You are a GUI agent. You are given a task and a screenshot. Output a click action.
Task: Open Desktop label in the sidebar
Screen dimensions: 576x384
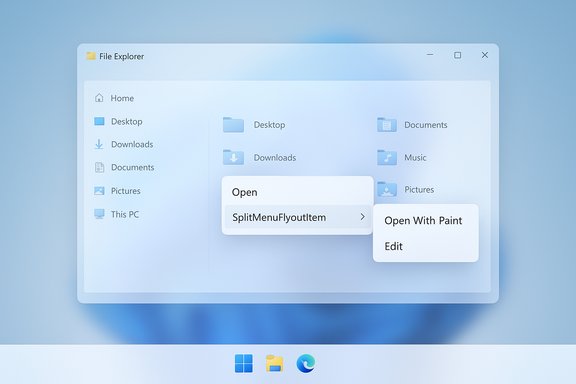(x=126, y=121)
